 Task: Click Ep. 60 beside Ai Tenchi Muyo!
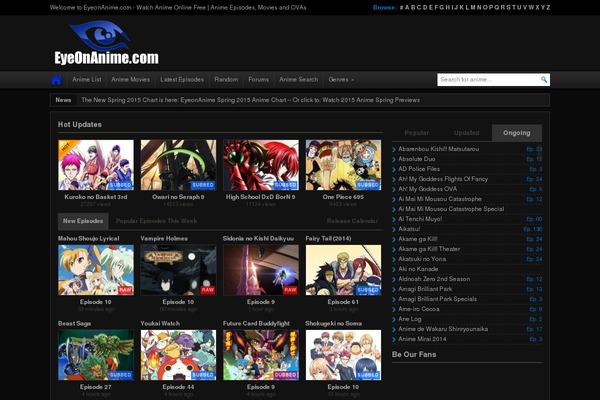click(x=534, y=219)
